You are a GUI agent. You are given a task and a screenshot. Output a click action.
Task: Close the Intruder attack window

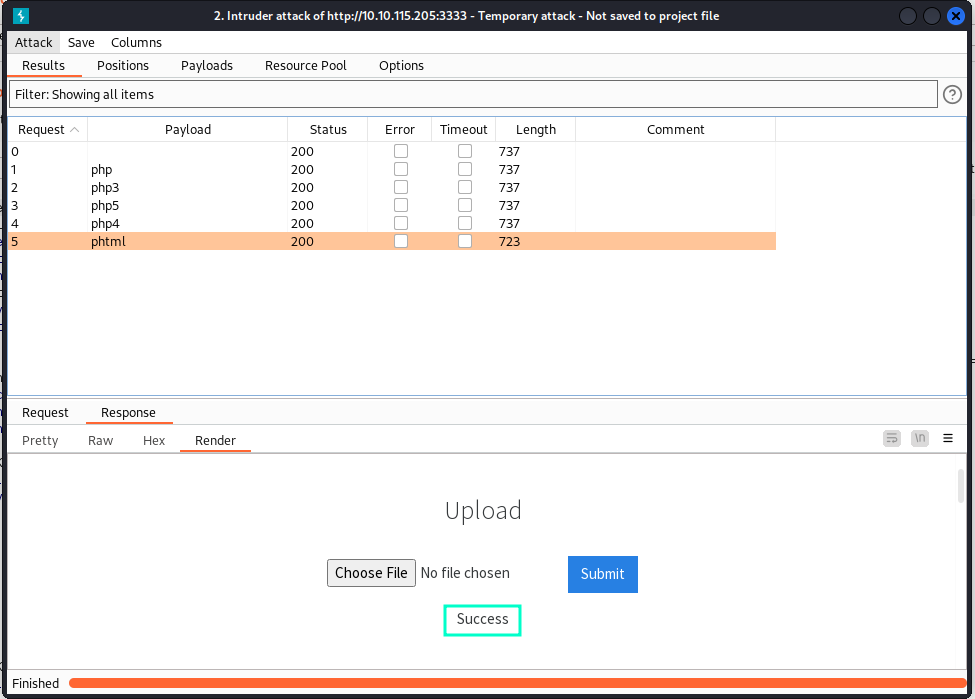(956, 16)
